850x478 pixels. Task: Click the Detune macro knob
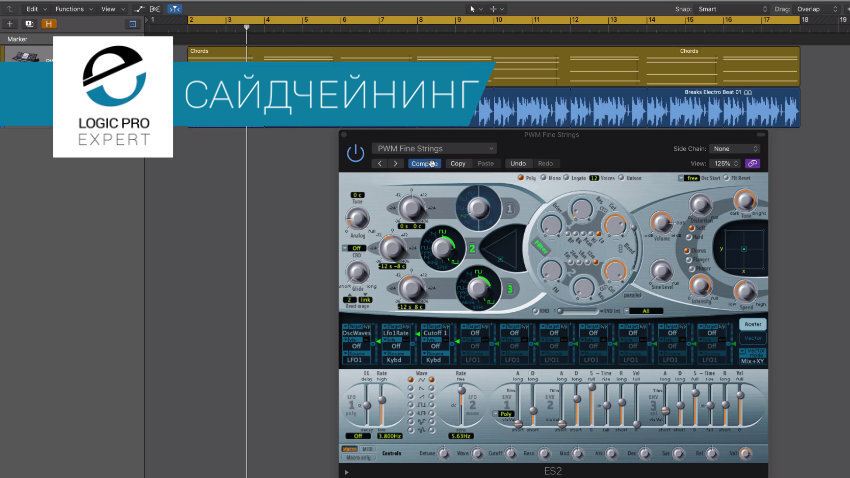click(443, 454)
